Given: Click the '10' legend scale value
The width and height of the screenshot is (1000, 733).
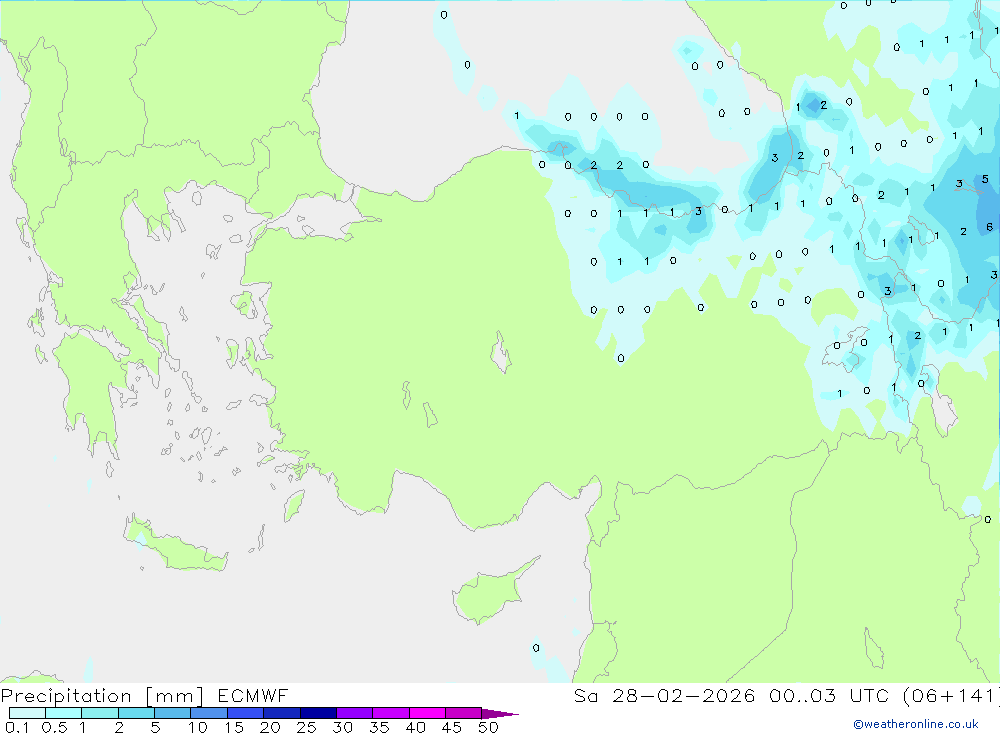Looking at the screenshot, I should (x=198, y=727).
